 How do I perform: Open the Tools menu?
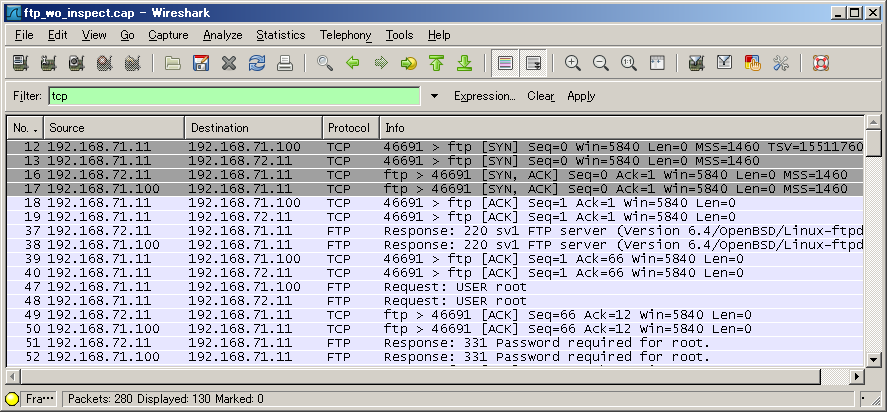click(x=399, y=35)
